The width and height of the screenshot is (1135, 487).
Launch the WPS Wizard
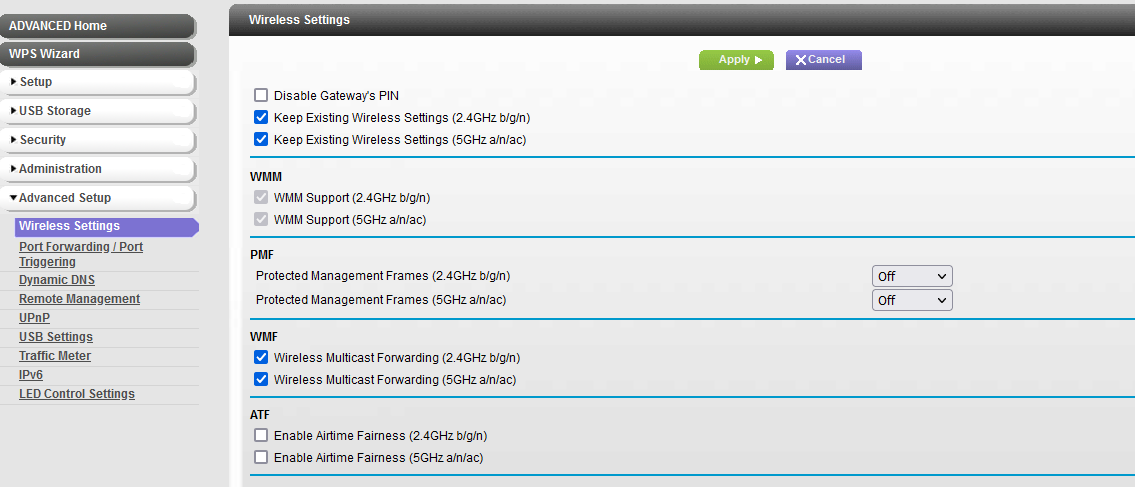[98, 54]
